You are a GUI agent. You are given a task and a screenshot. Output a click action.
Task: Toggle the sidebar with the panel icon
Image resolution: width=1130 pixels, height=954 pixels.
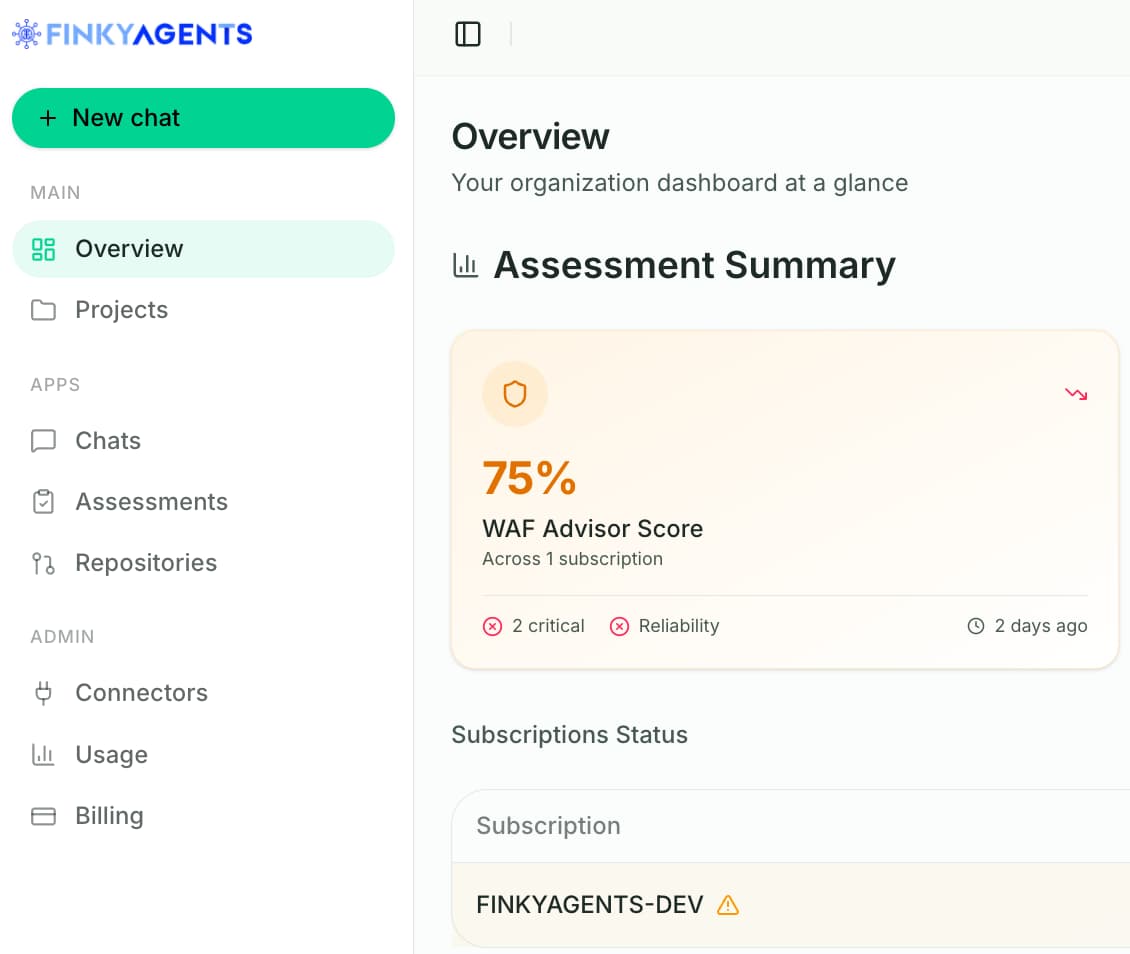pyautogui.click(x=468, y=33)
